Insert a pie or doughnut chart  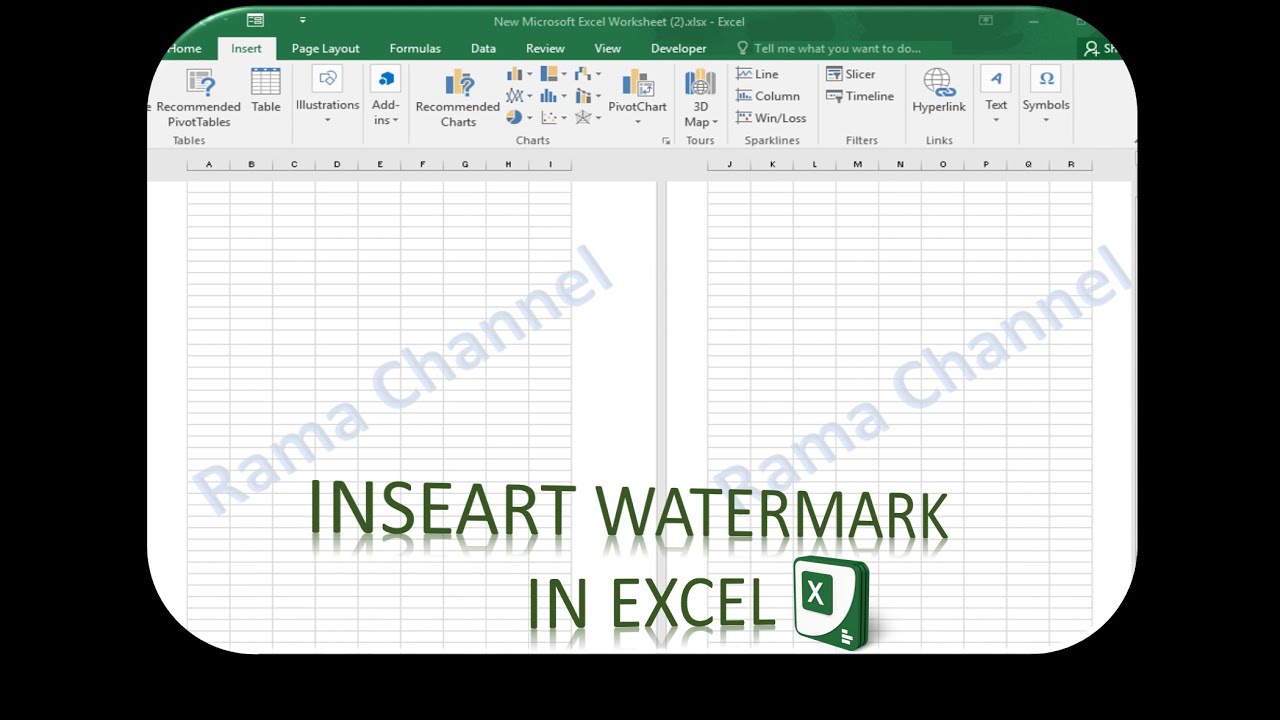[519, 118]
